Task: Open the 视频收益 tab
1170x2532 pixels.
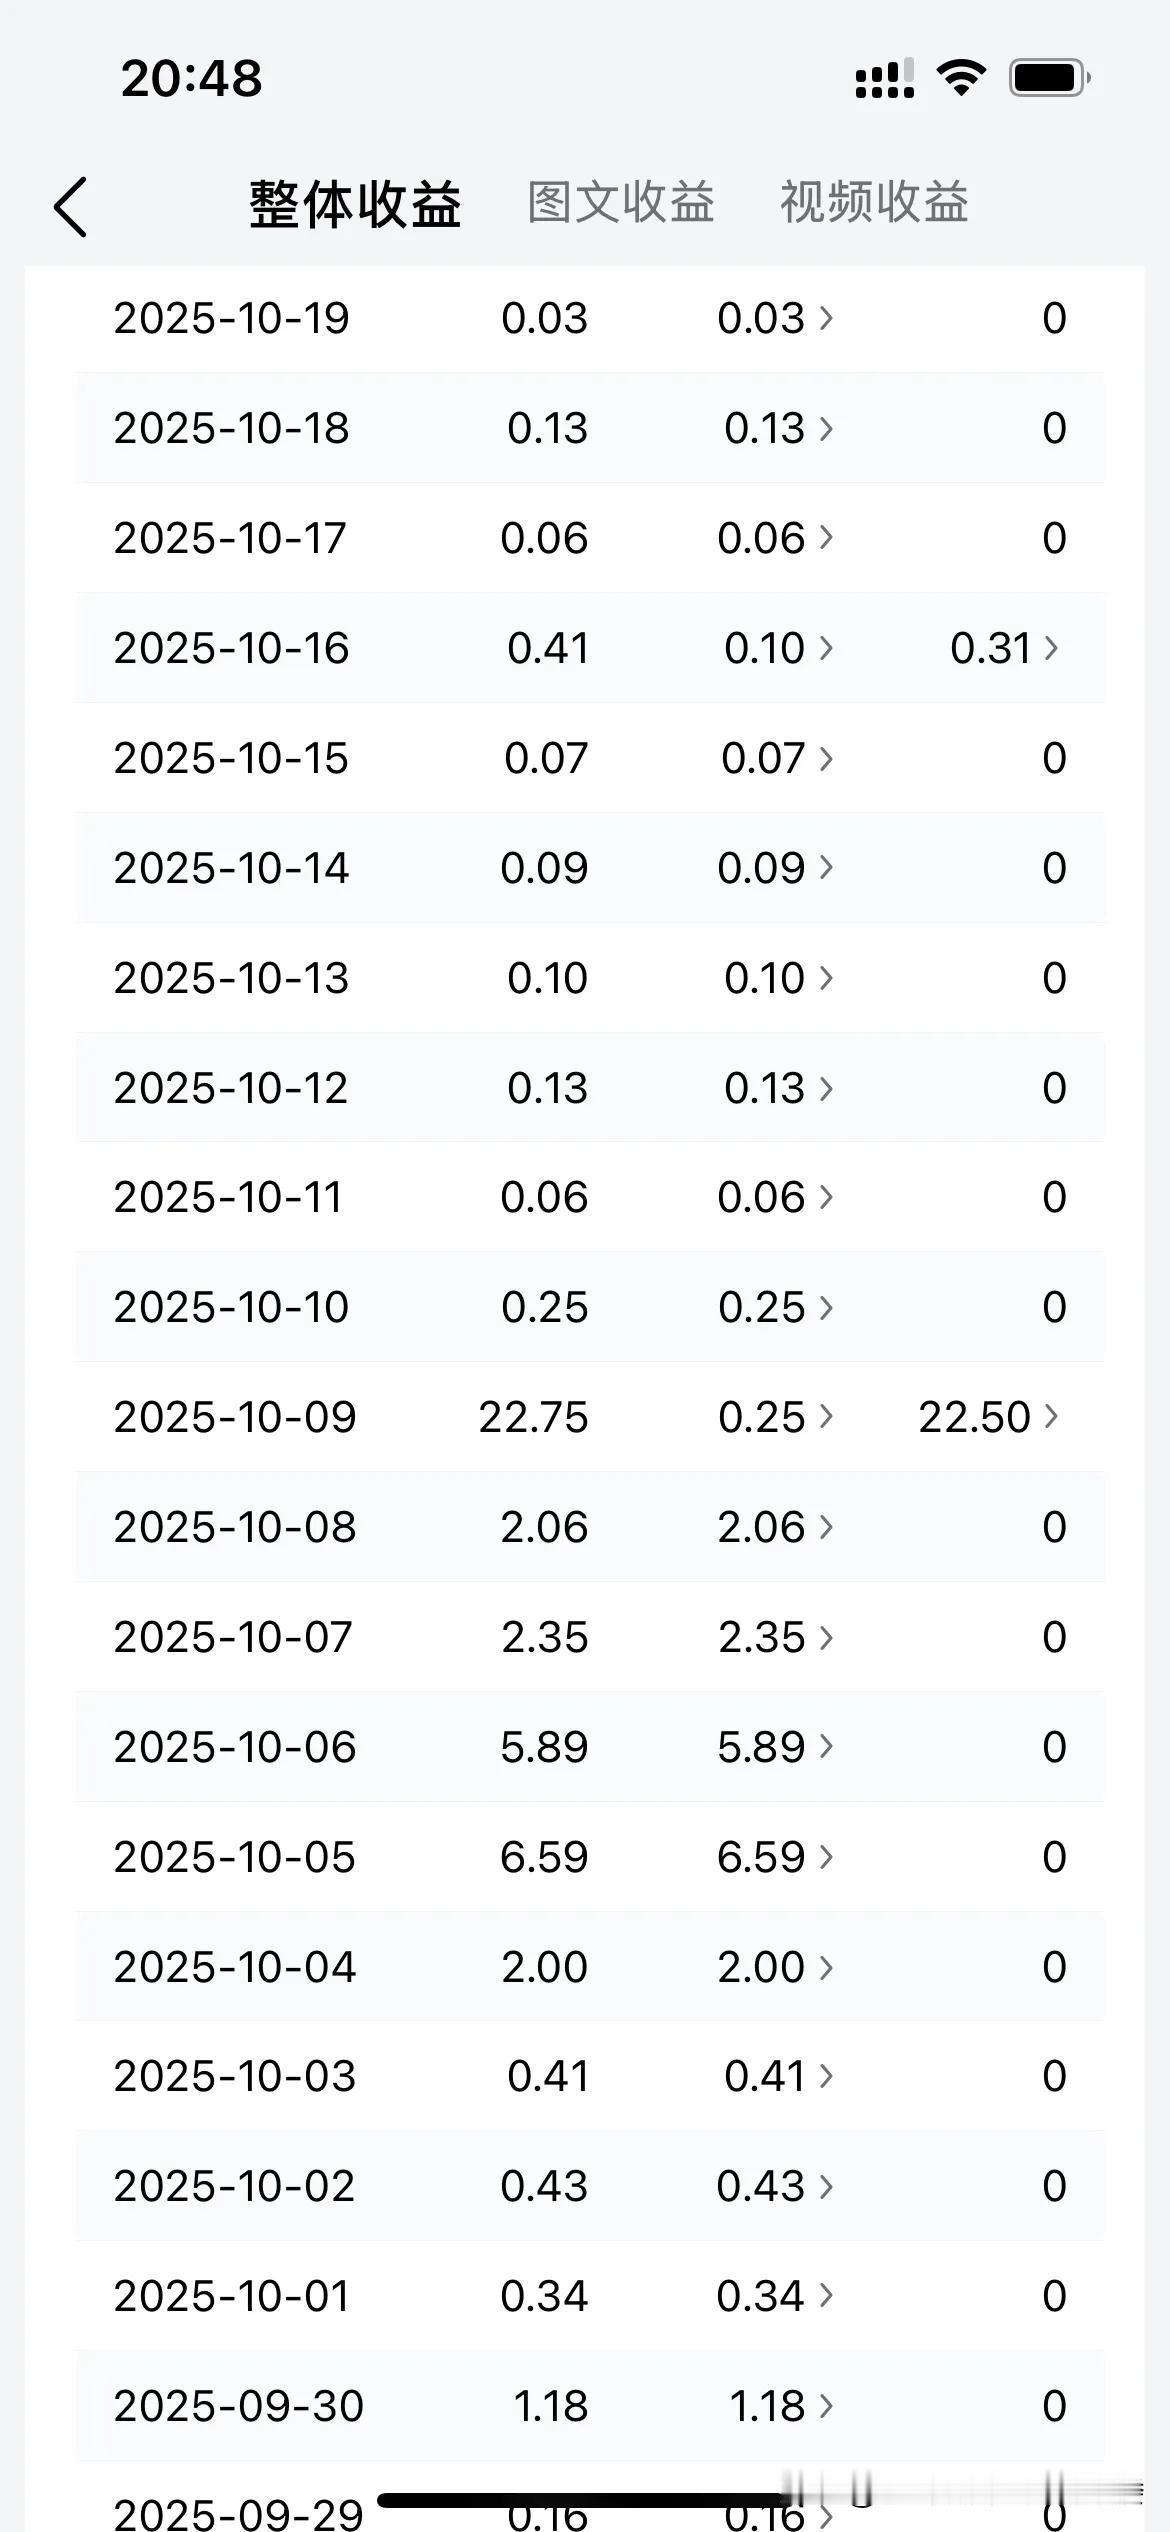Action: 874,203
